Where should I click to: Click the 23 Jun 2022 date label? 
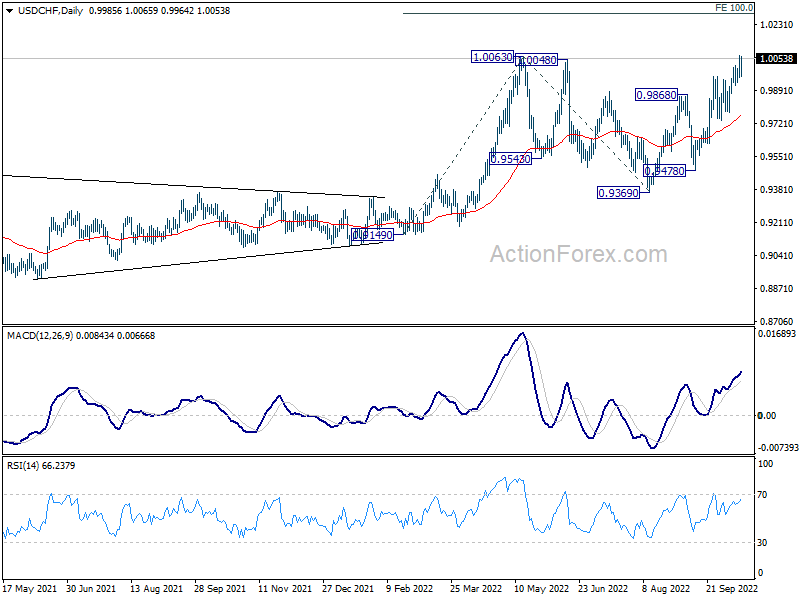pos(603,589)
